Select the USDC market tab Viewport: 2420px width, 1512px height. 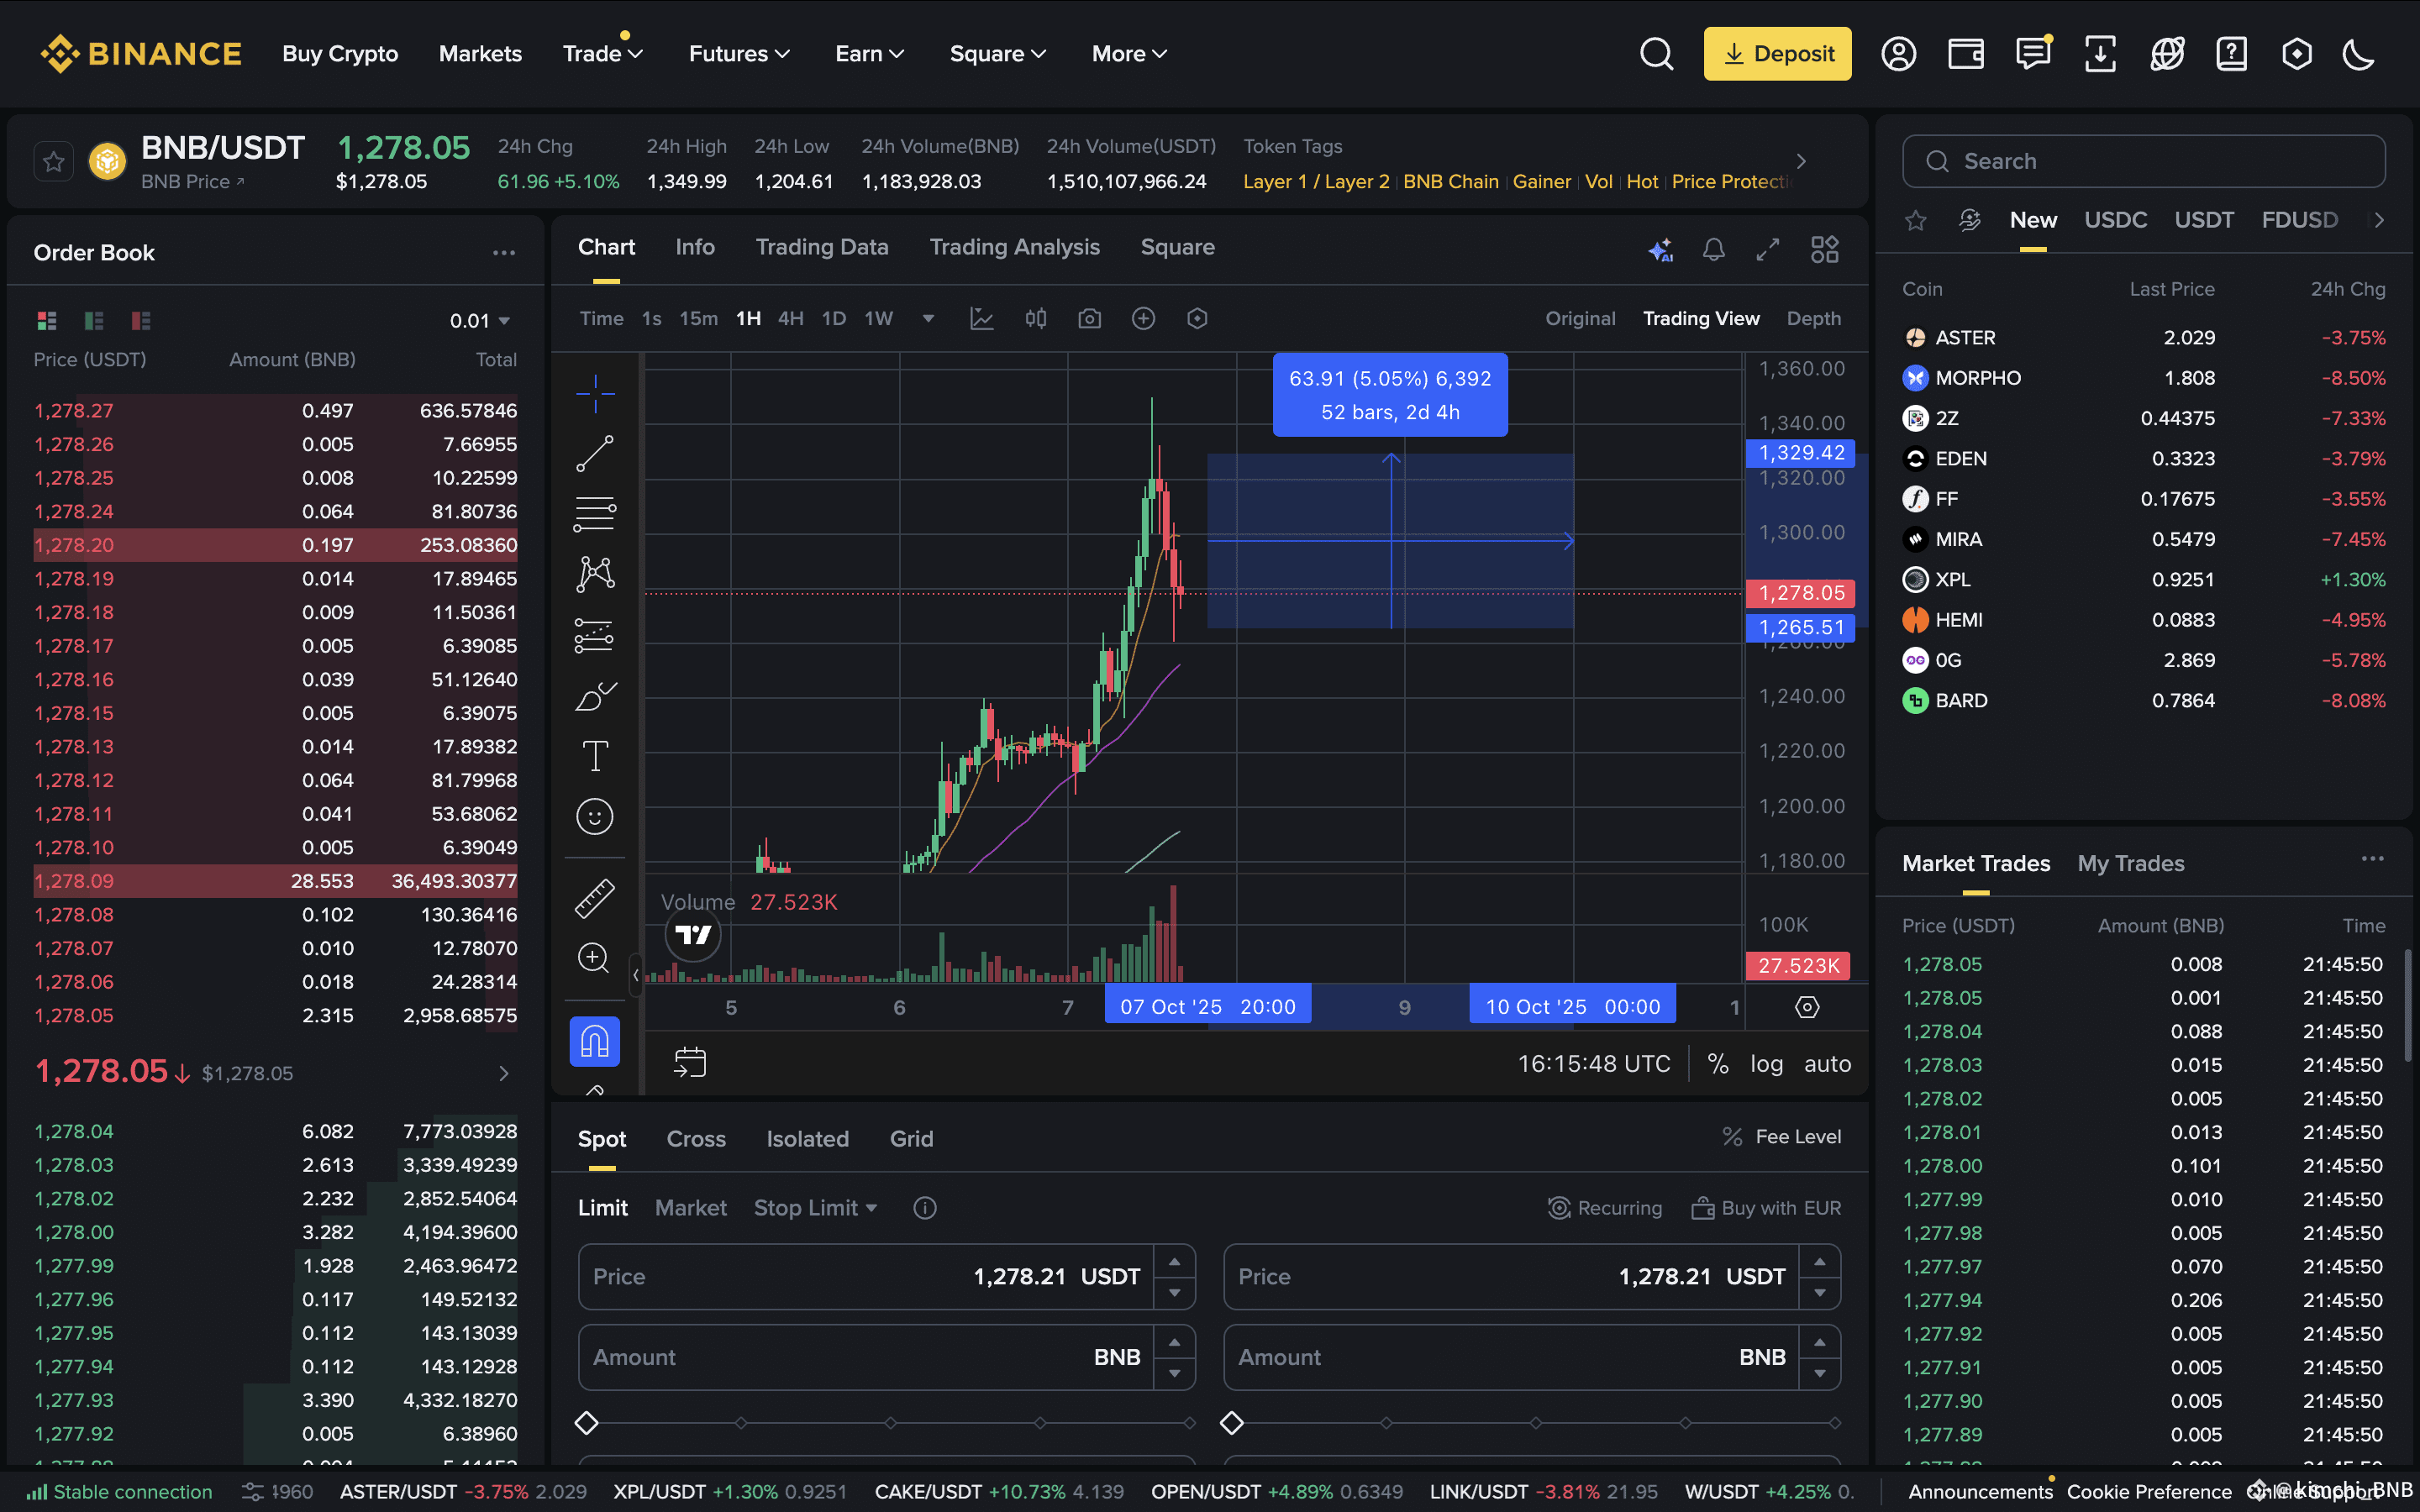tap(2115, 220)
